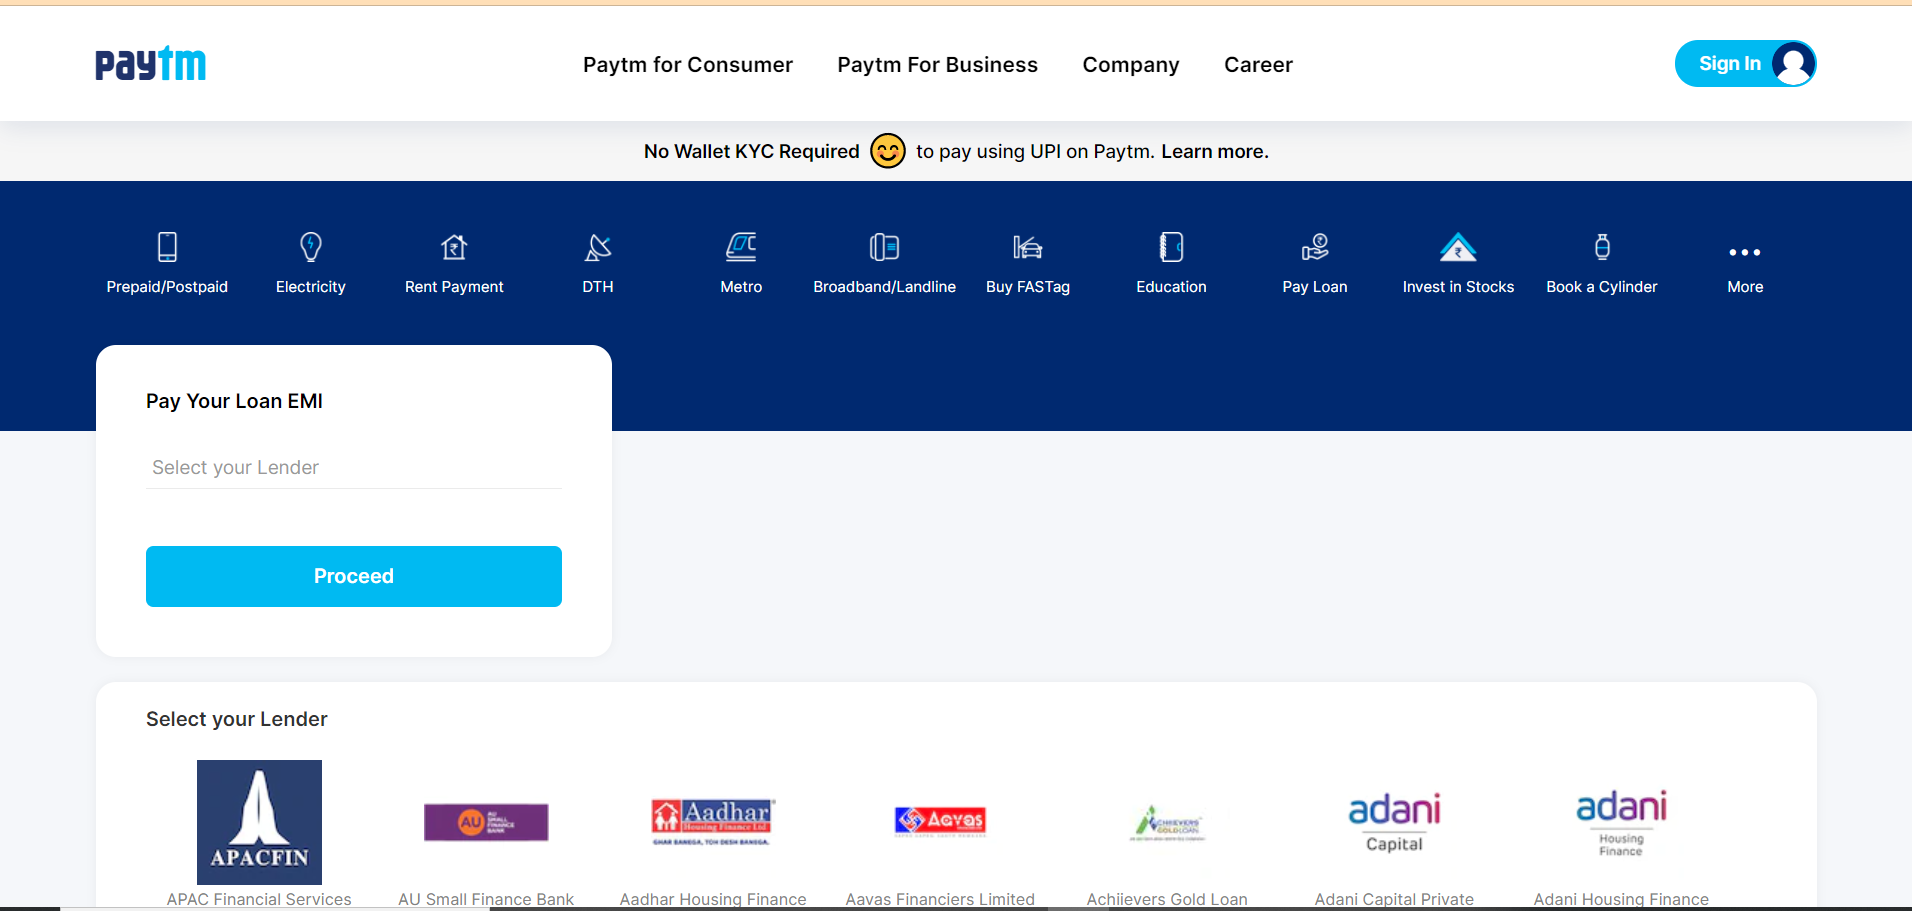Click the Sign In button
Image resolution: width=1912 pixels, height=911 pixels.
(x=1745, y=64)
